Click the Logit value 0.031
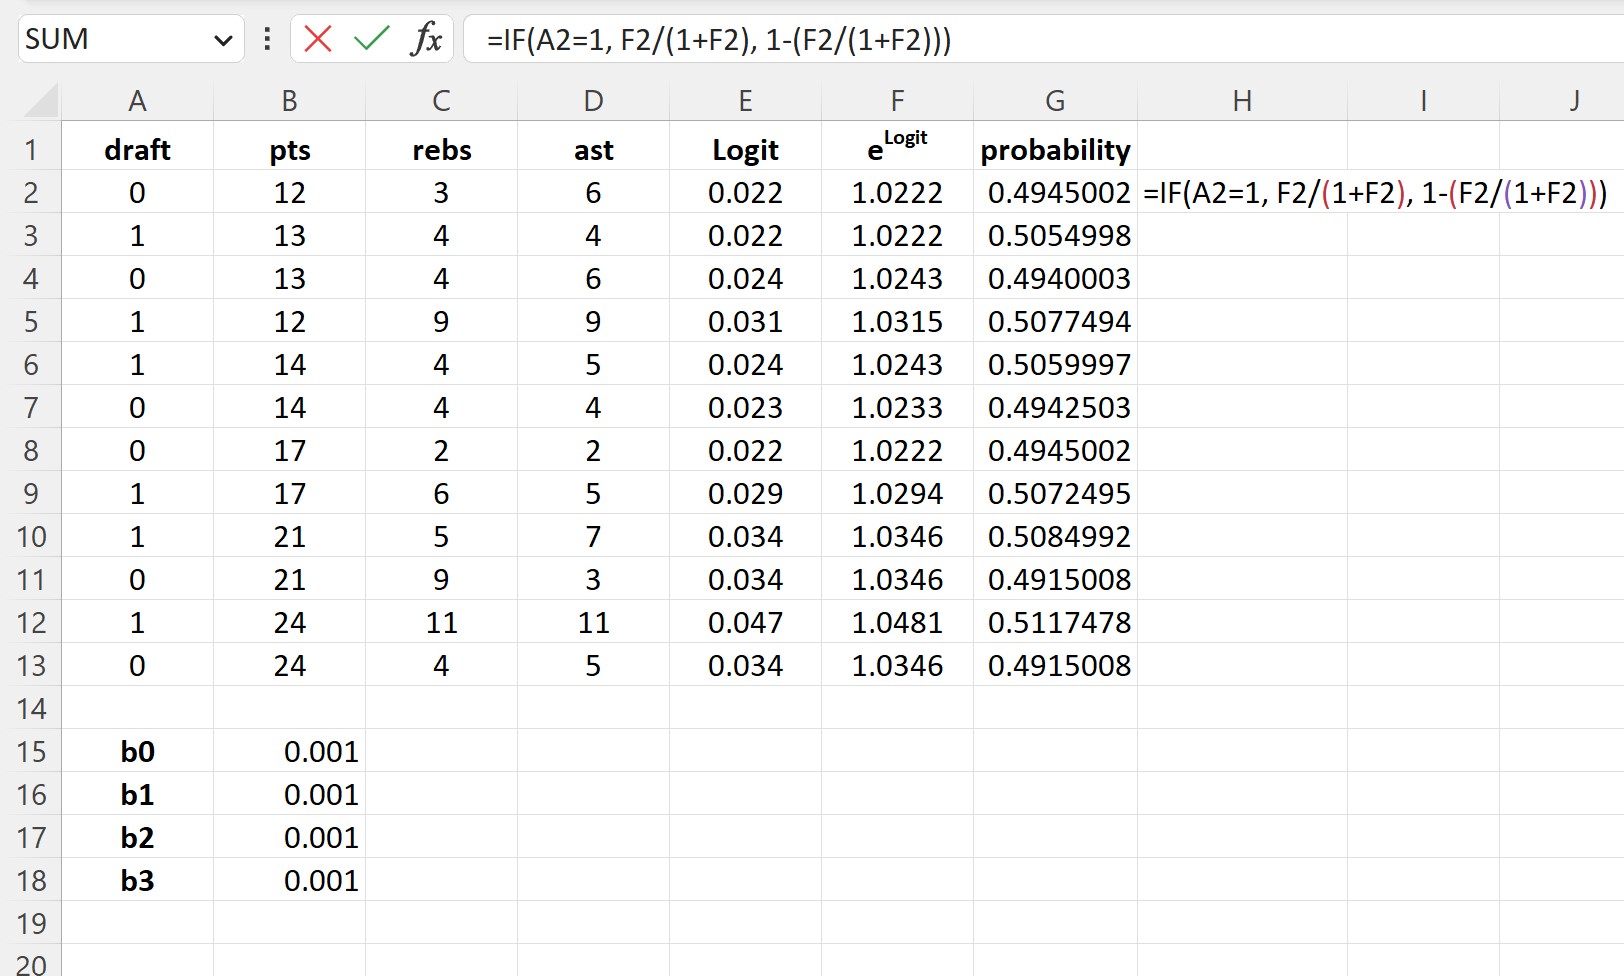 745,321
